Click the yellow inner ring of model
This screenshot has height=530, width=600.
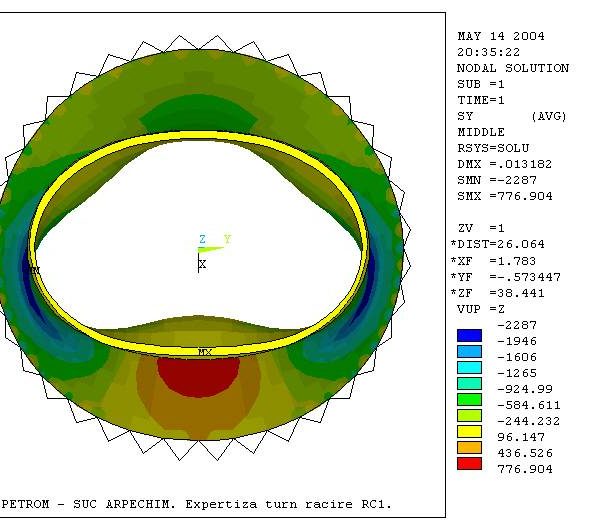(200, 138)
